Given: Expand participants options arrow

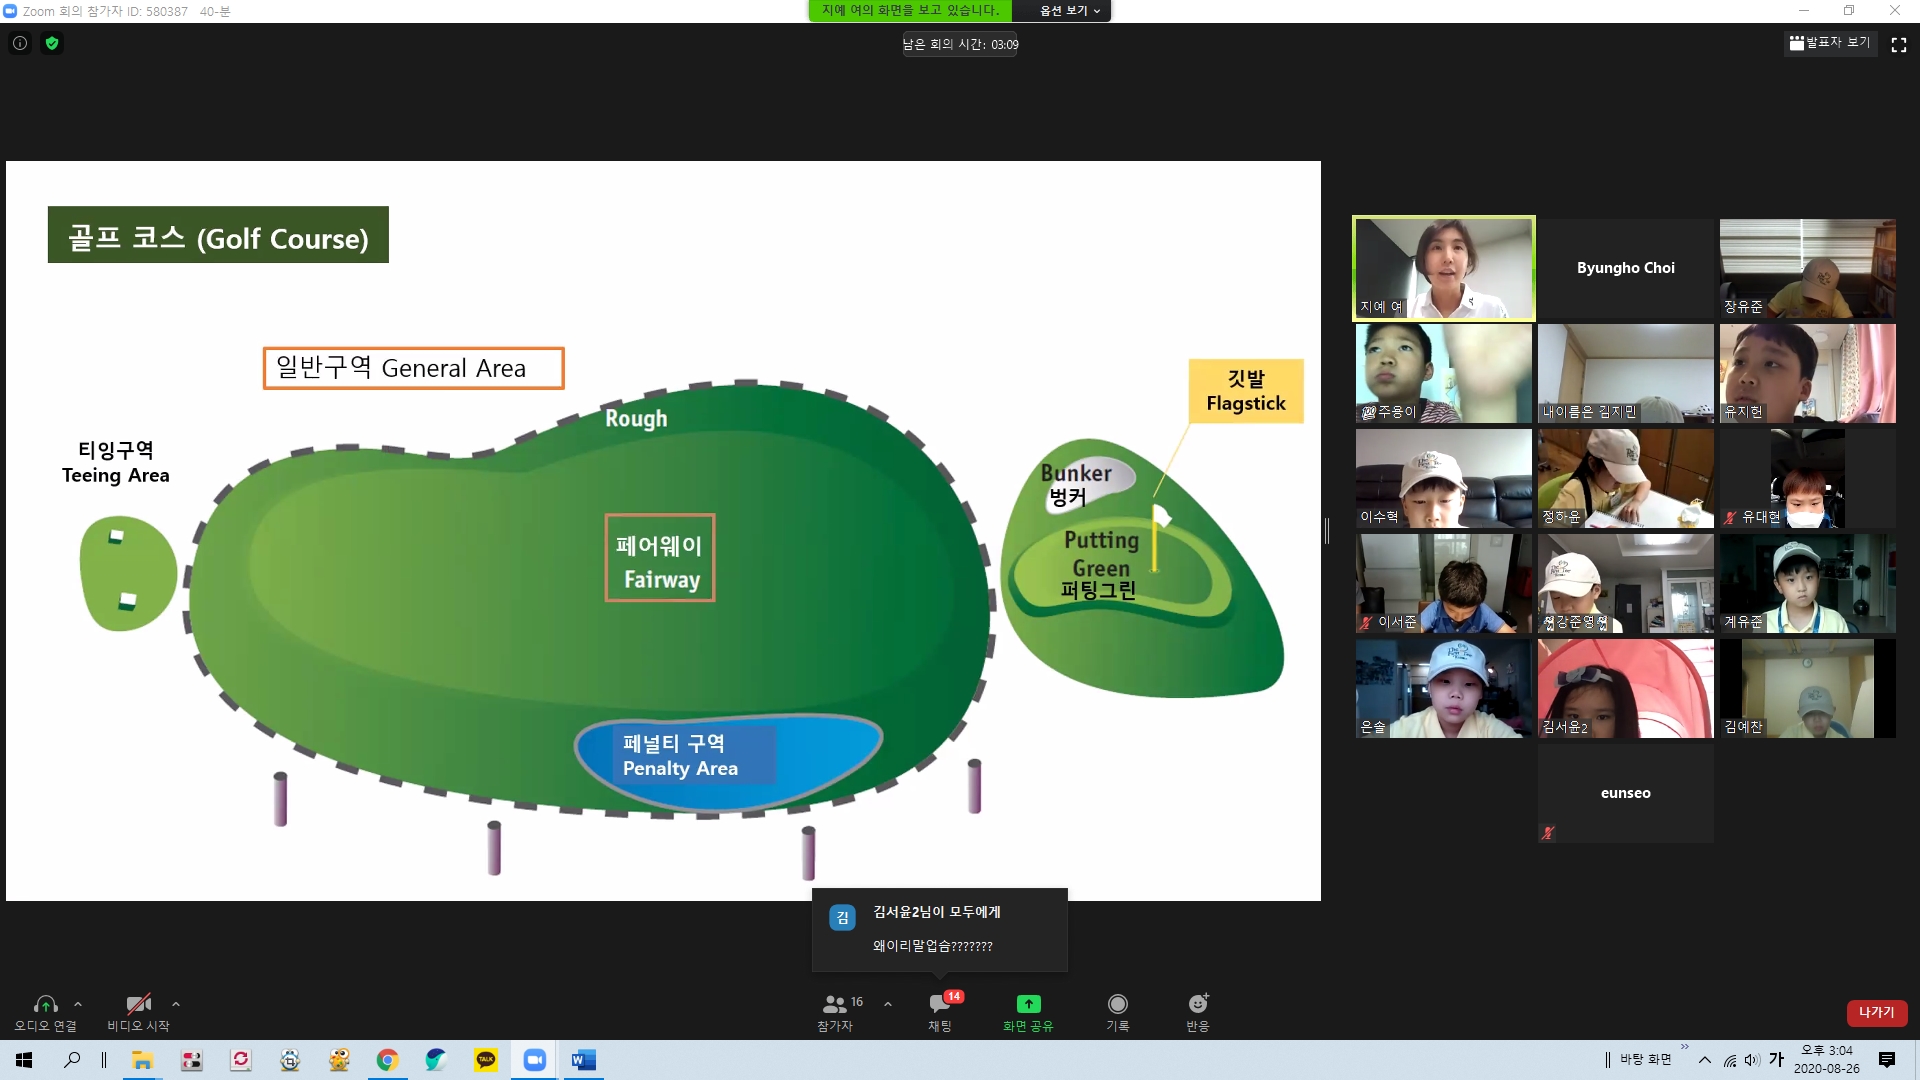Looking at the screenshot, I should point(888,1004).
